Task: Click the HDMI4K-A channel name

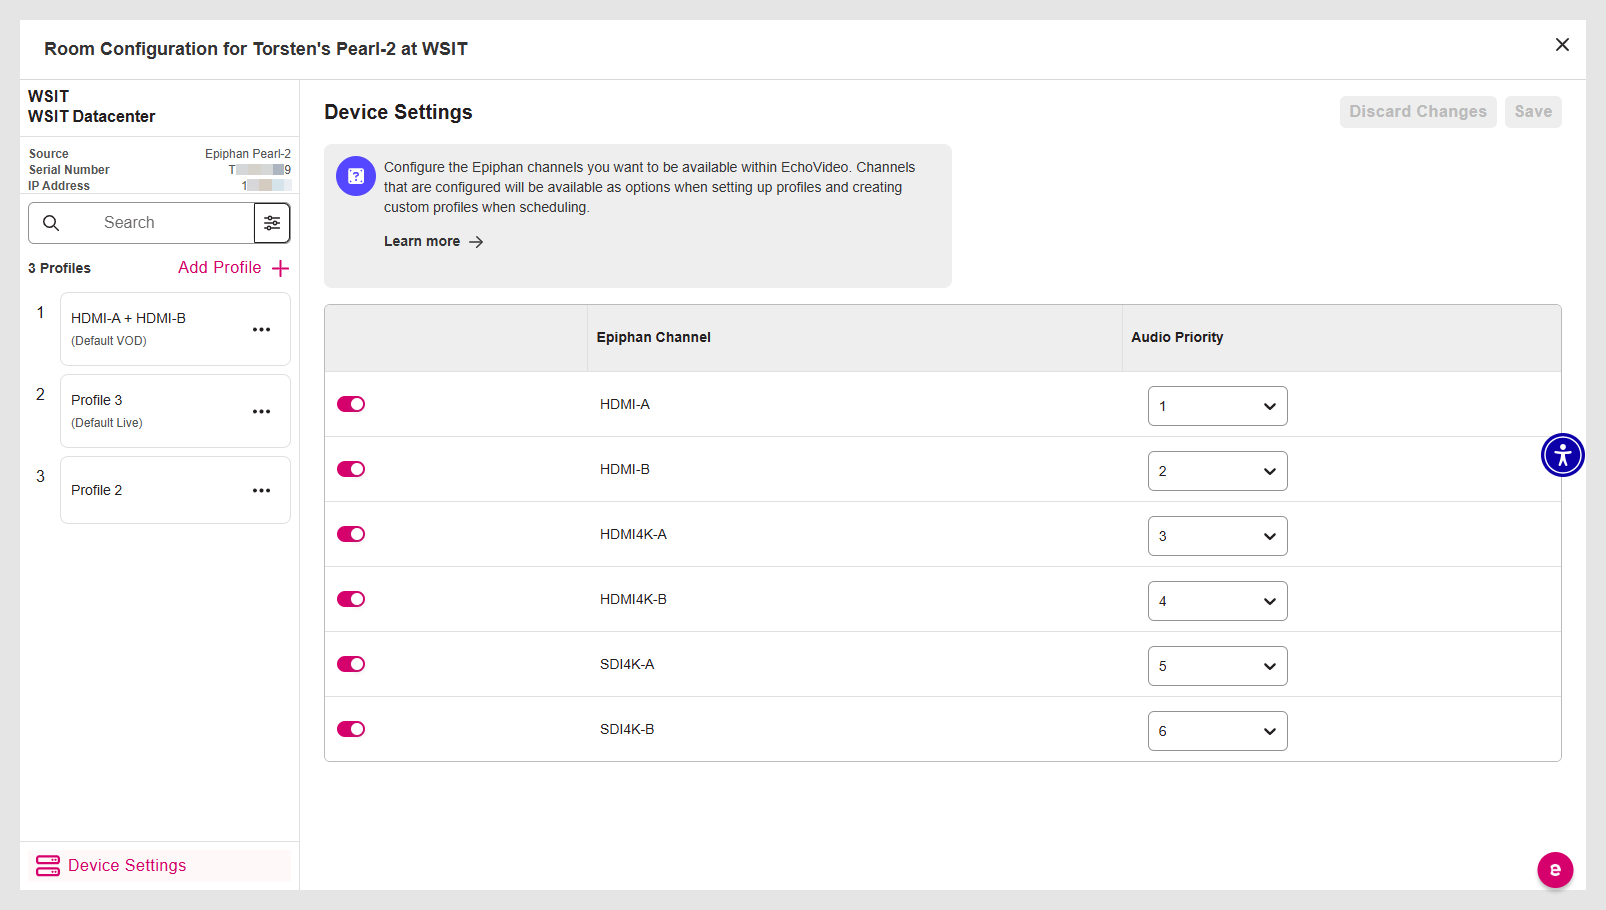Action: 633,534
